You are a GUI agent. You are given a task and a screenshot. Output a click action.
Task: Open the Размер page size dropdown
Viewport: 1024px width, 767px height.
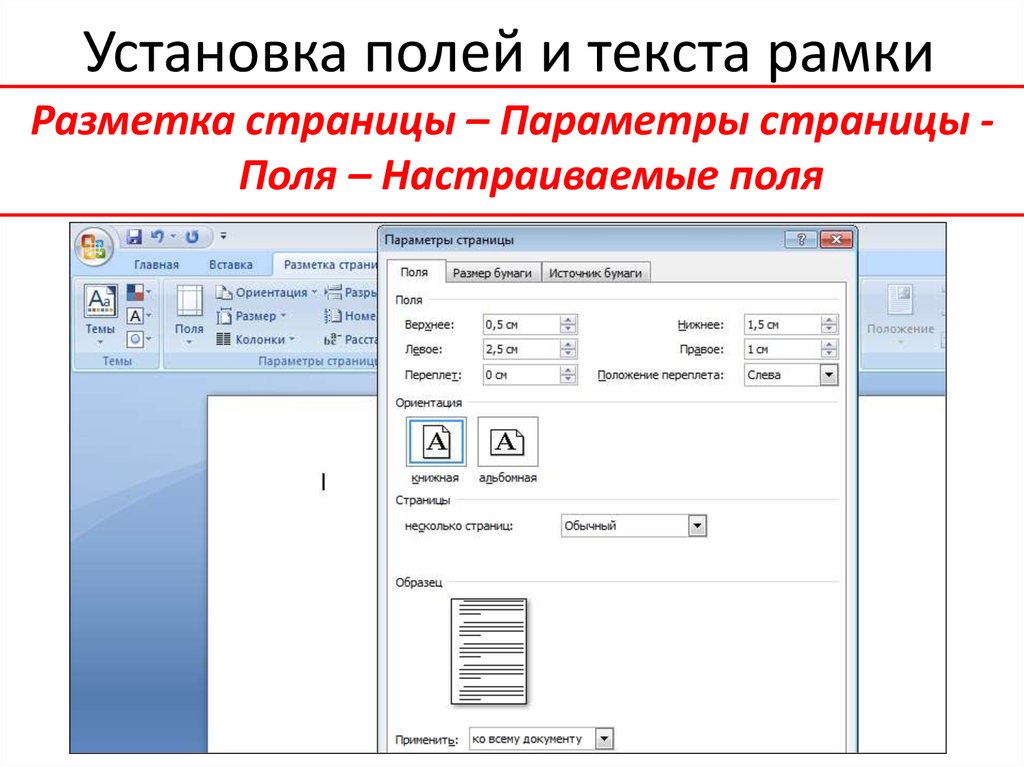click(x=251, y=316)
